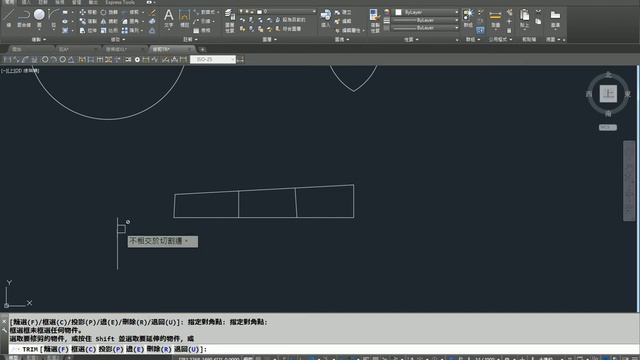Open a new drawing tab with plus
The width and height of the screenshot is (640, 360).
202,50
